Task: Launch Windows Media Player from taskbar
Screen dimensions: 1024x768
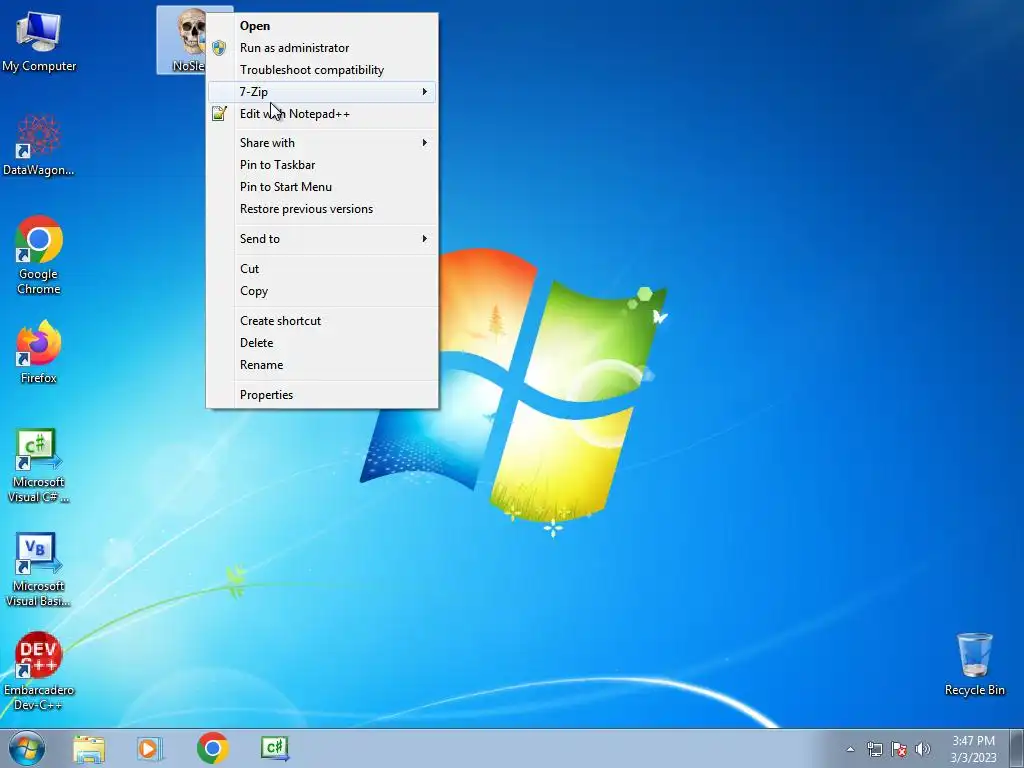Action: click(x=150, y=748)
